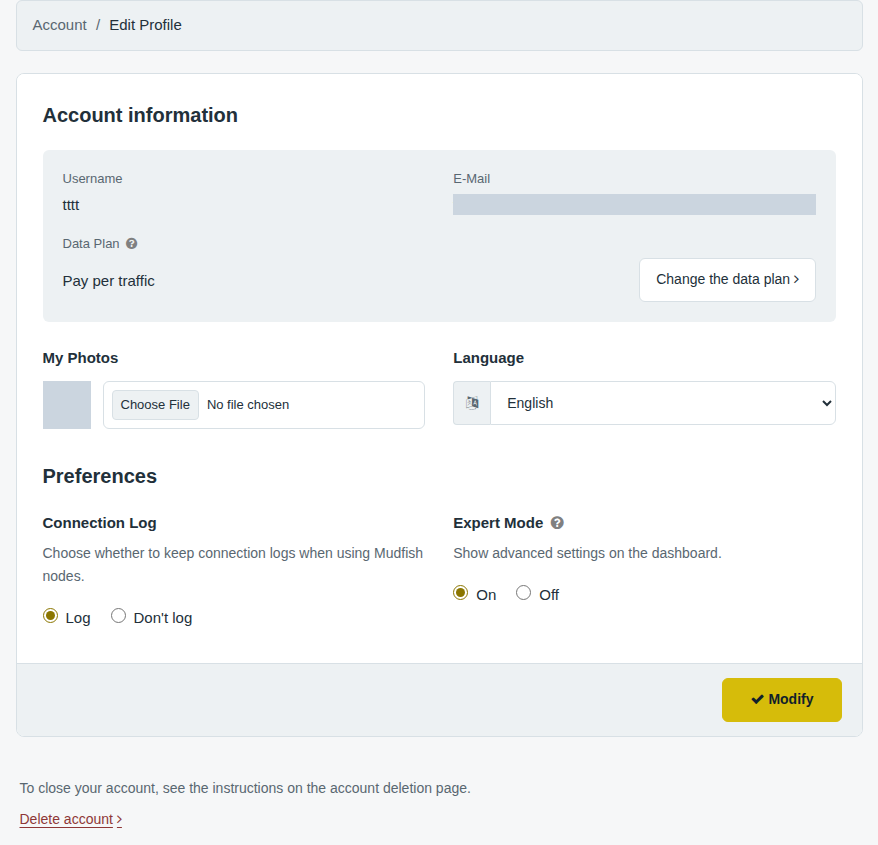Click the account closing instructions sentence
This screenshot has width=878, height=845.
click(245, 788)
